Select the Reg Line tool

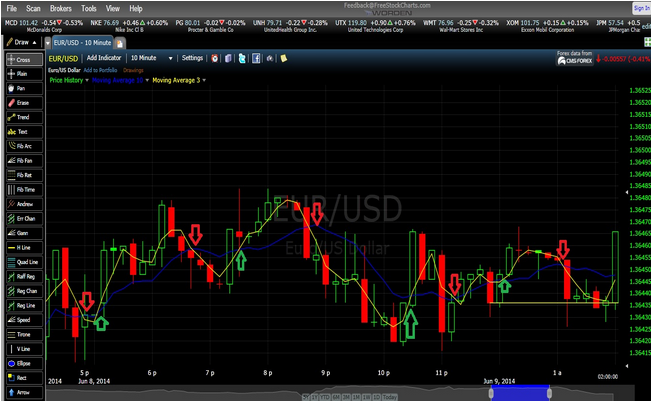(25, 305)
